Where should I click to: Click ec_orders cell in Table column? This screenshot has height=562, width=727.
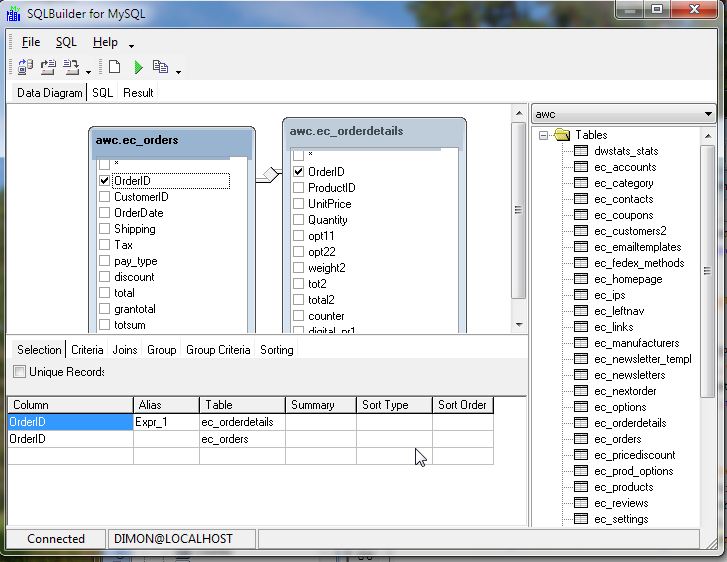(x=242, y=439)
